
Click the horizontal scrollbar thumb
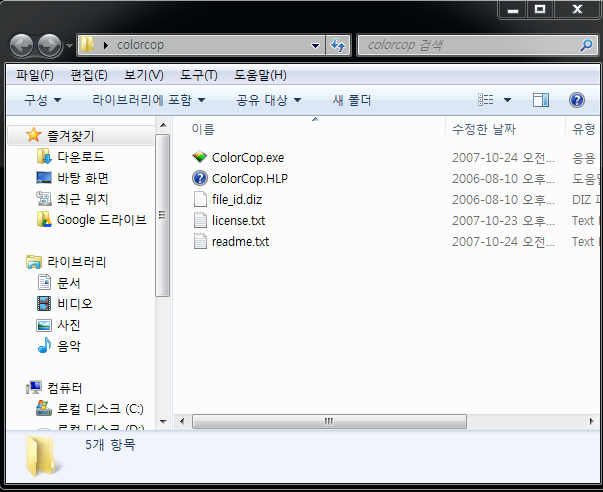329,421
